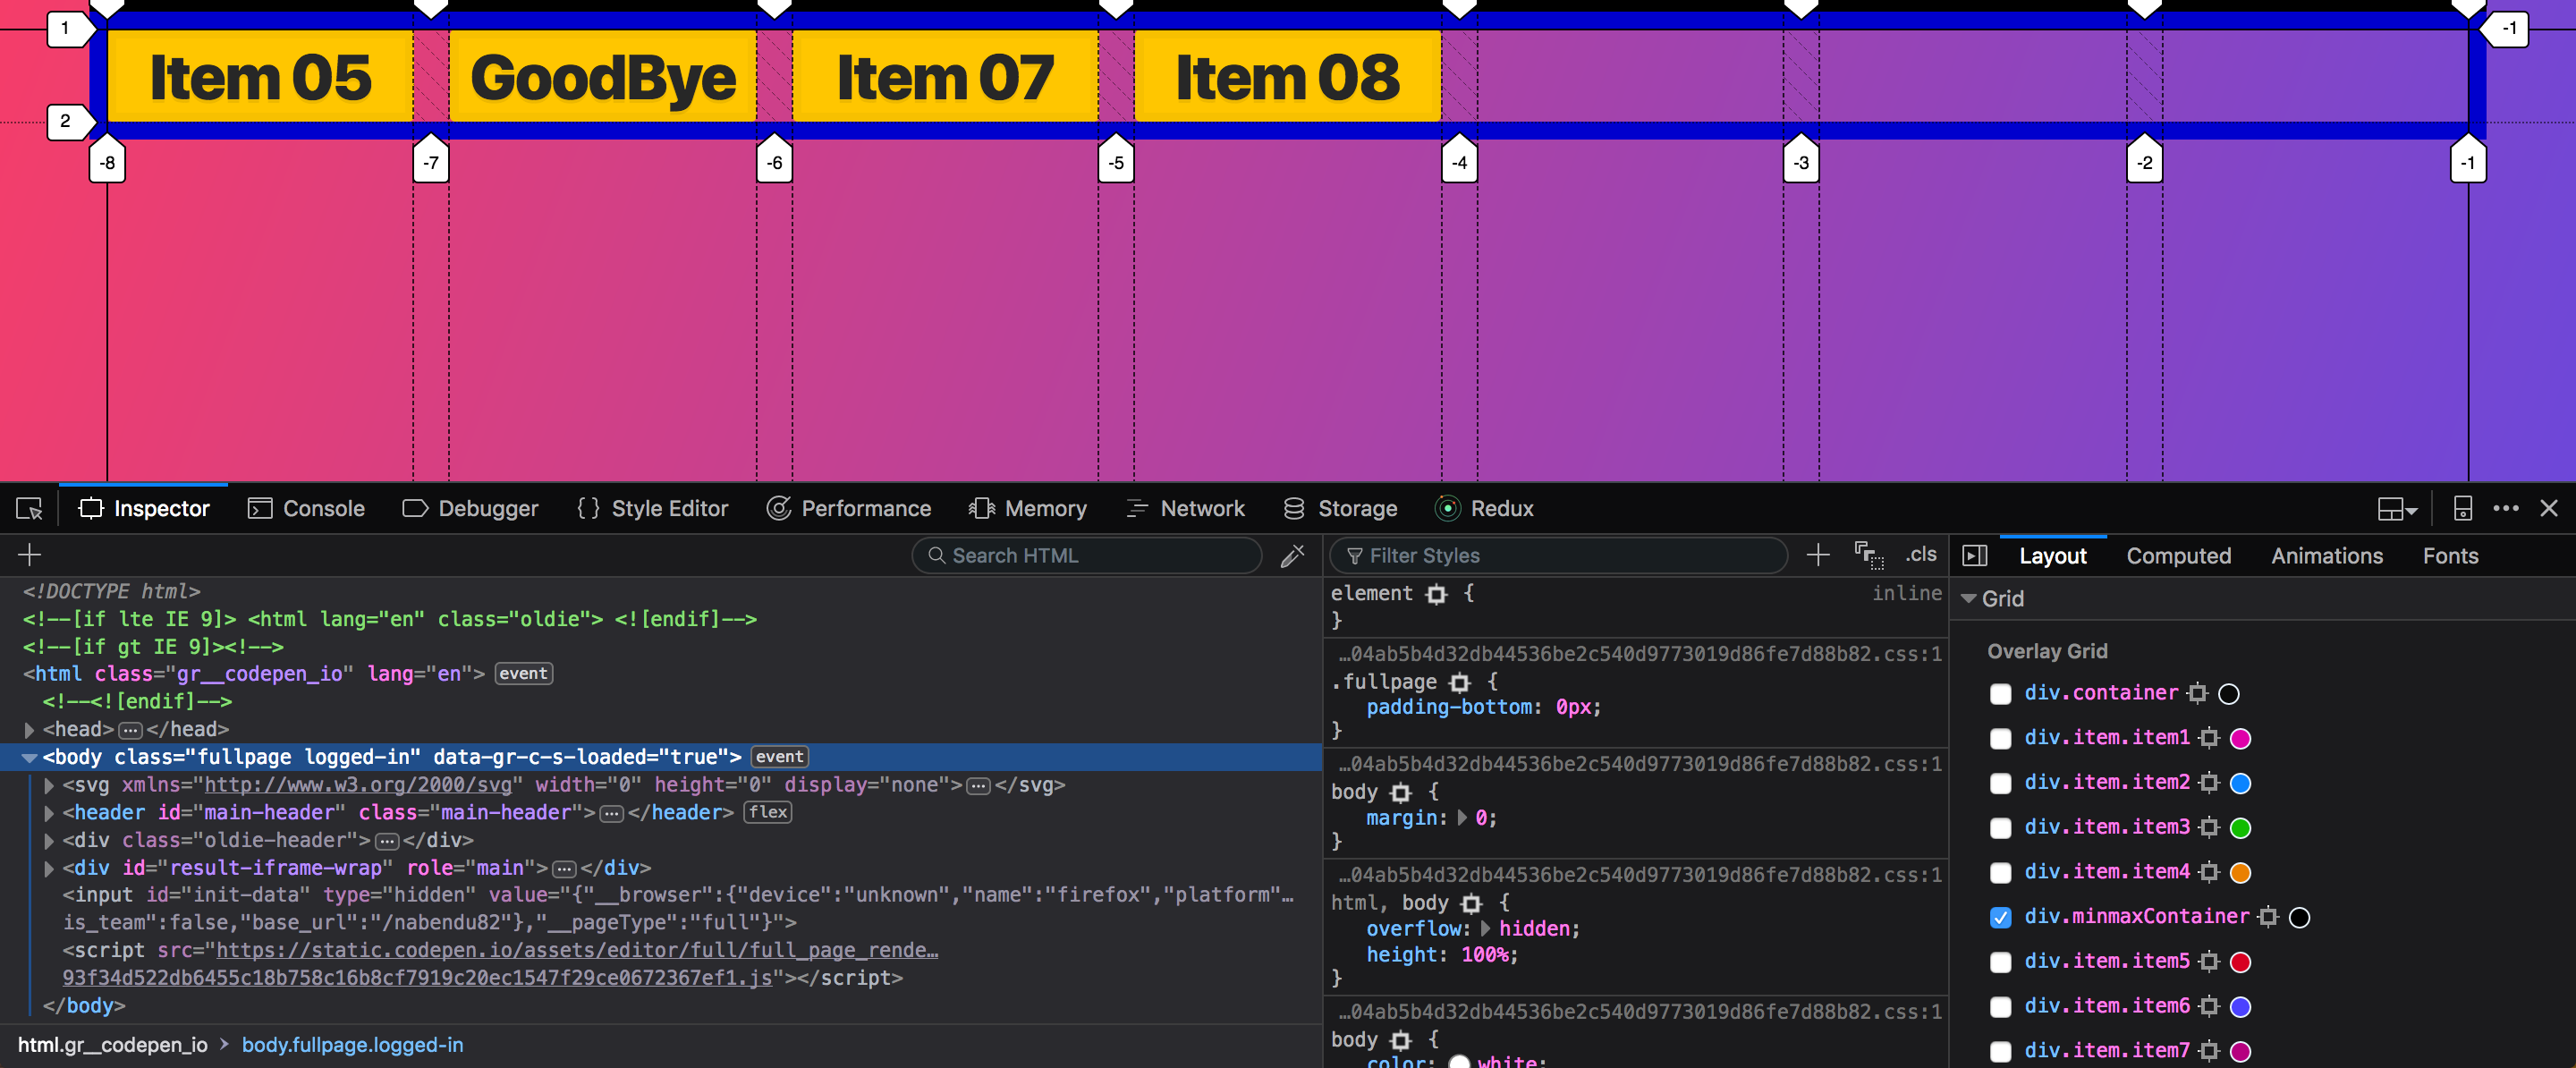Enable grid overlay for div.item.item6
The width and height of the screenshot is (2576, 1068).
coord(2000,1007)
